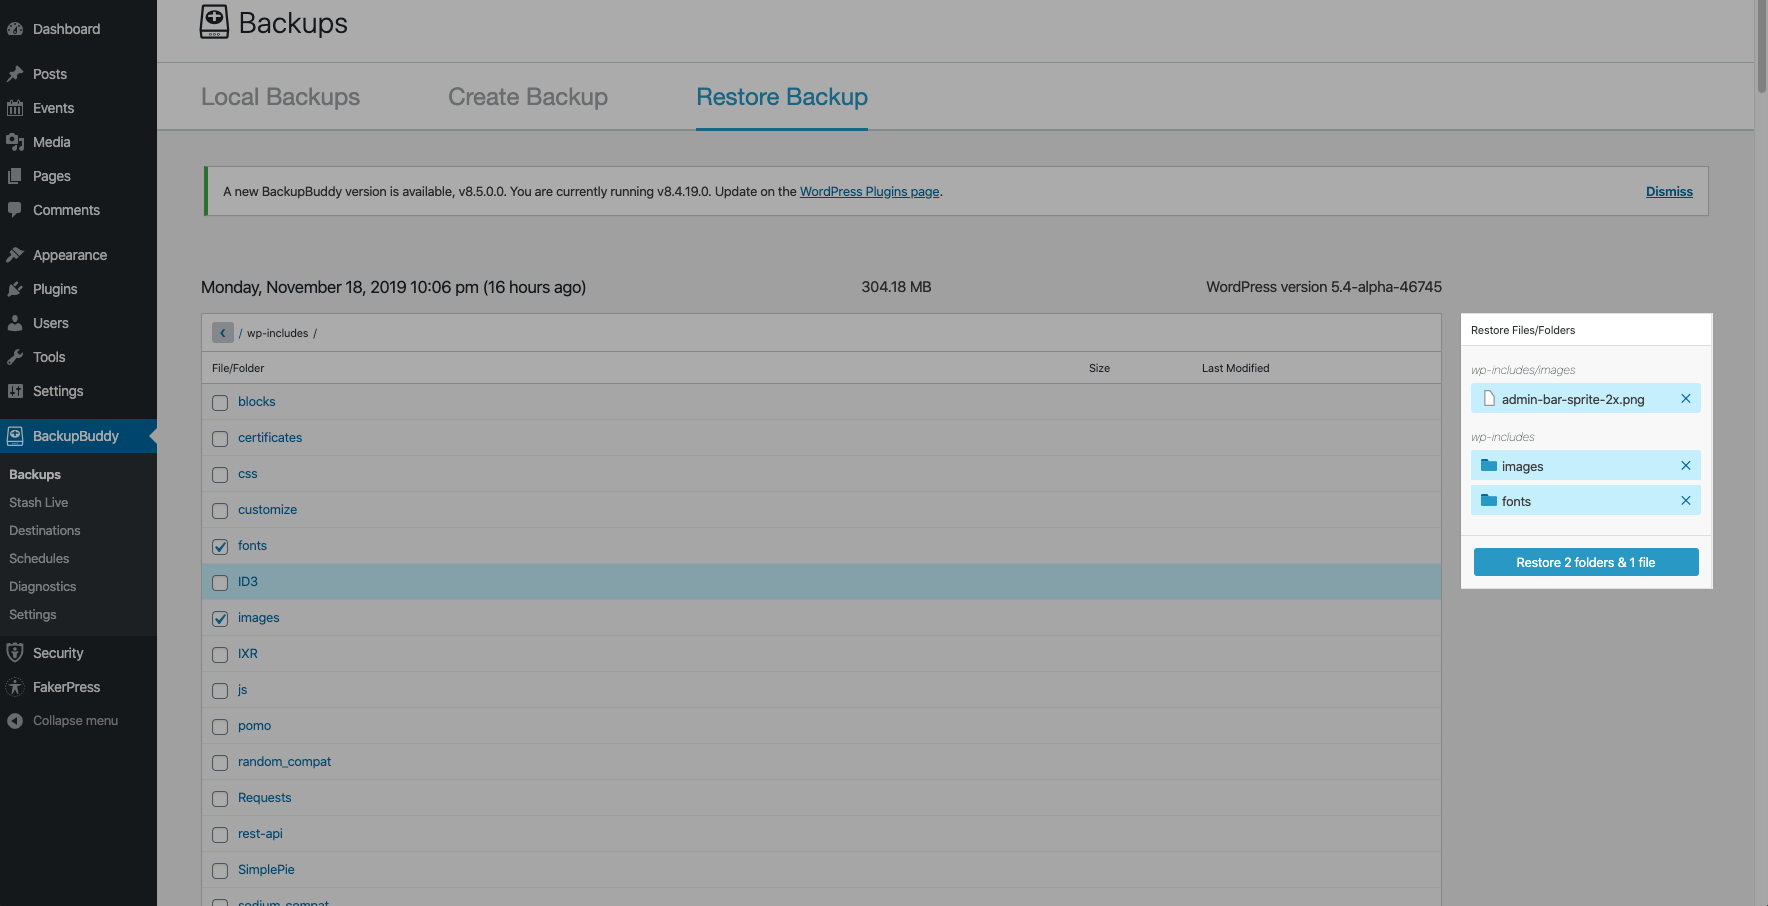Click the FakerPress icon
The width and height of the screenshot is (1768, 906).
(15, 687)
